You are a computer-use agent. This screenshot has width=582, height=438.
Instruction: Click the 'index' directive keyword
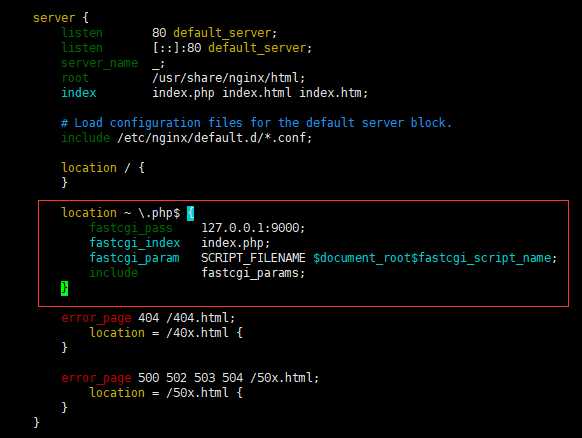pyautogui.click(x=79, y=93)
